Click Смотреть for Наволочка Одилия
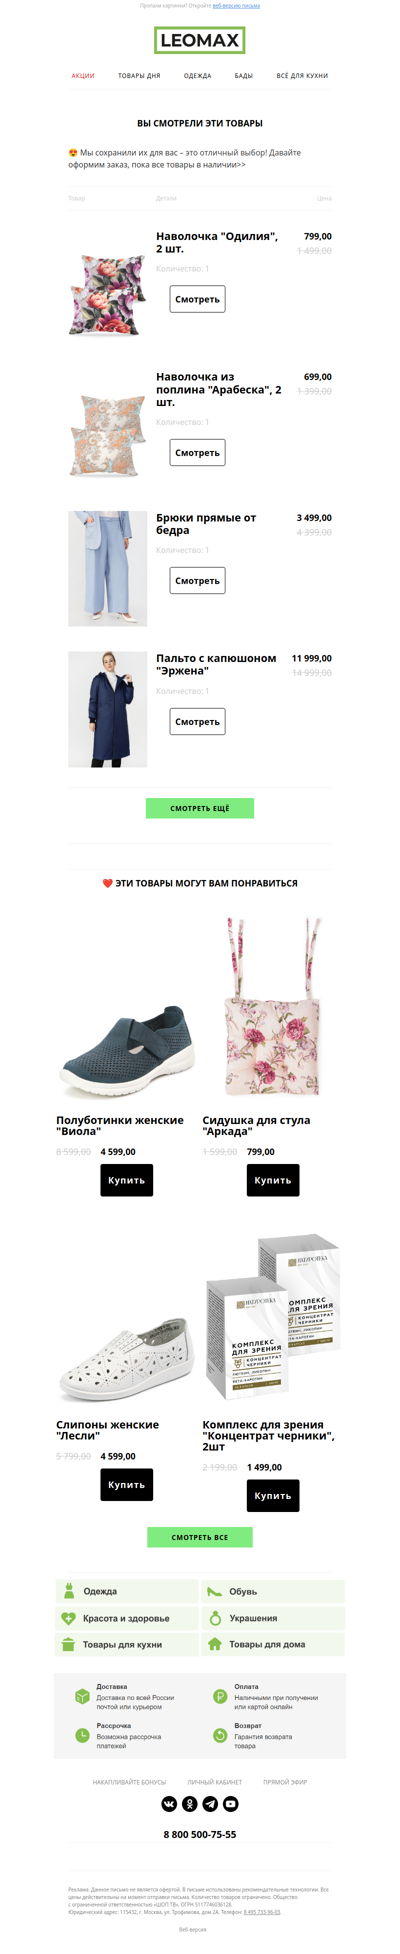 197,299
